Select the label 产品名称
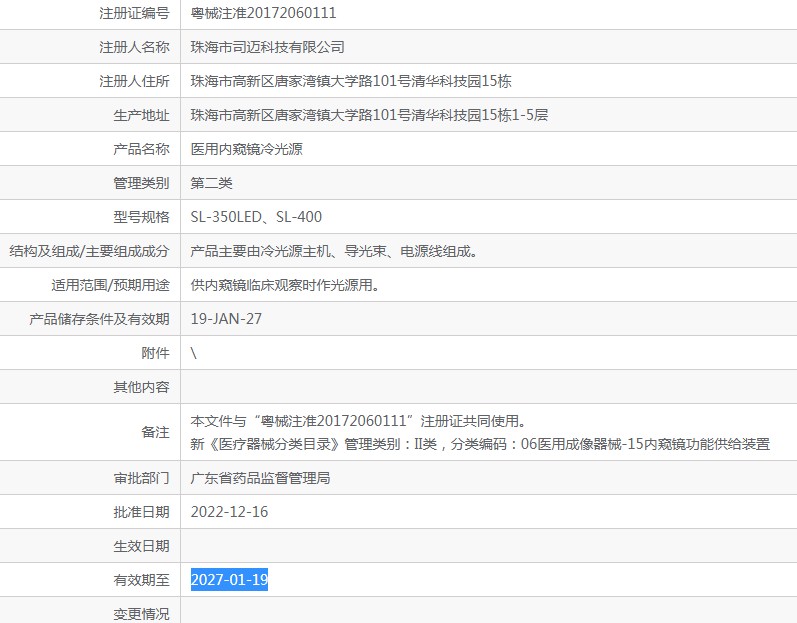The width and height of the screenshot is (797, 623). [141, 149]
